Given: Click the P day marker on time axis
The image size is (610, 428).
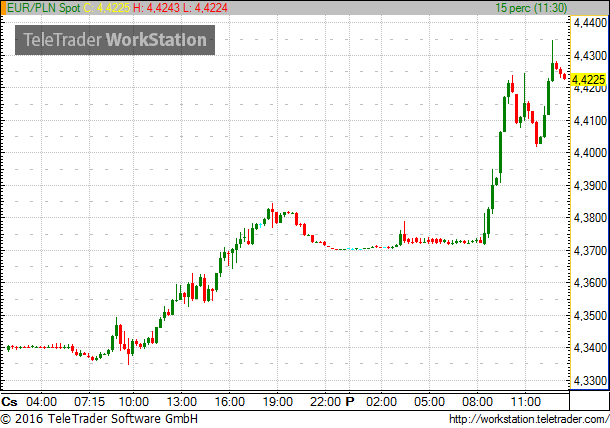Looking at the screenshot, I should coord(350,402).
